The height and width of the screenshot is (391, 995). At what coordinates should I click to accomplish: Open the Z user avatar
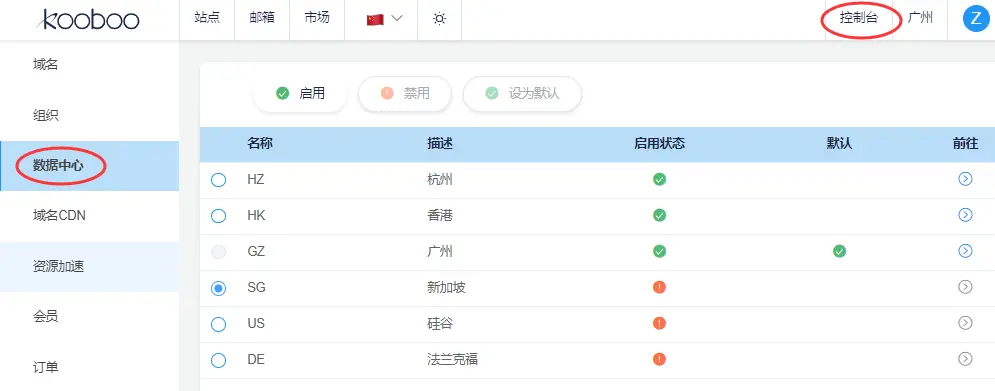[x=977, y=19]
